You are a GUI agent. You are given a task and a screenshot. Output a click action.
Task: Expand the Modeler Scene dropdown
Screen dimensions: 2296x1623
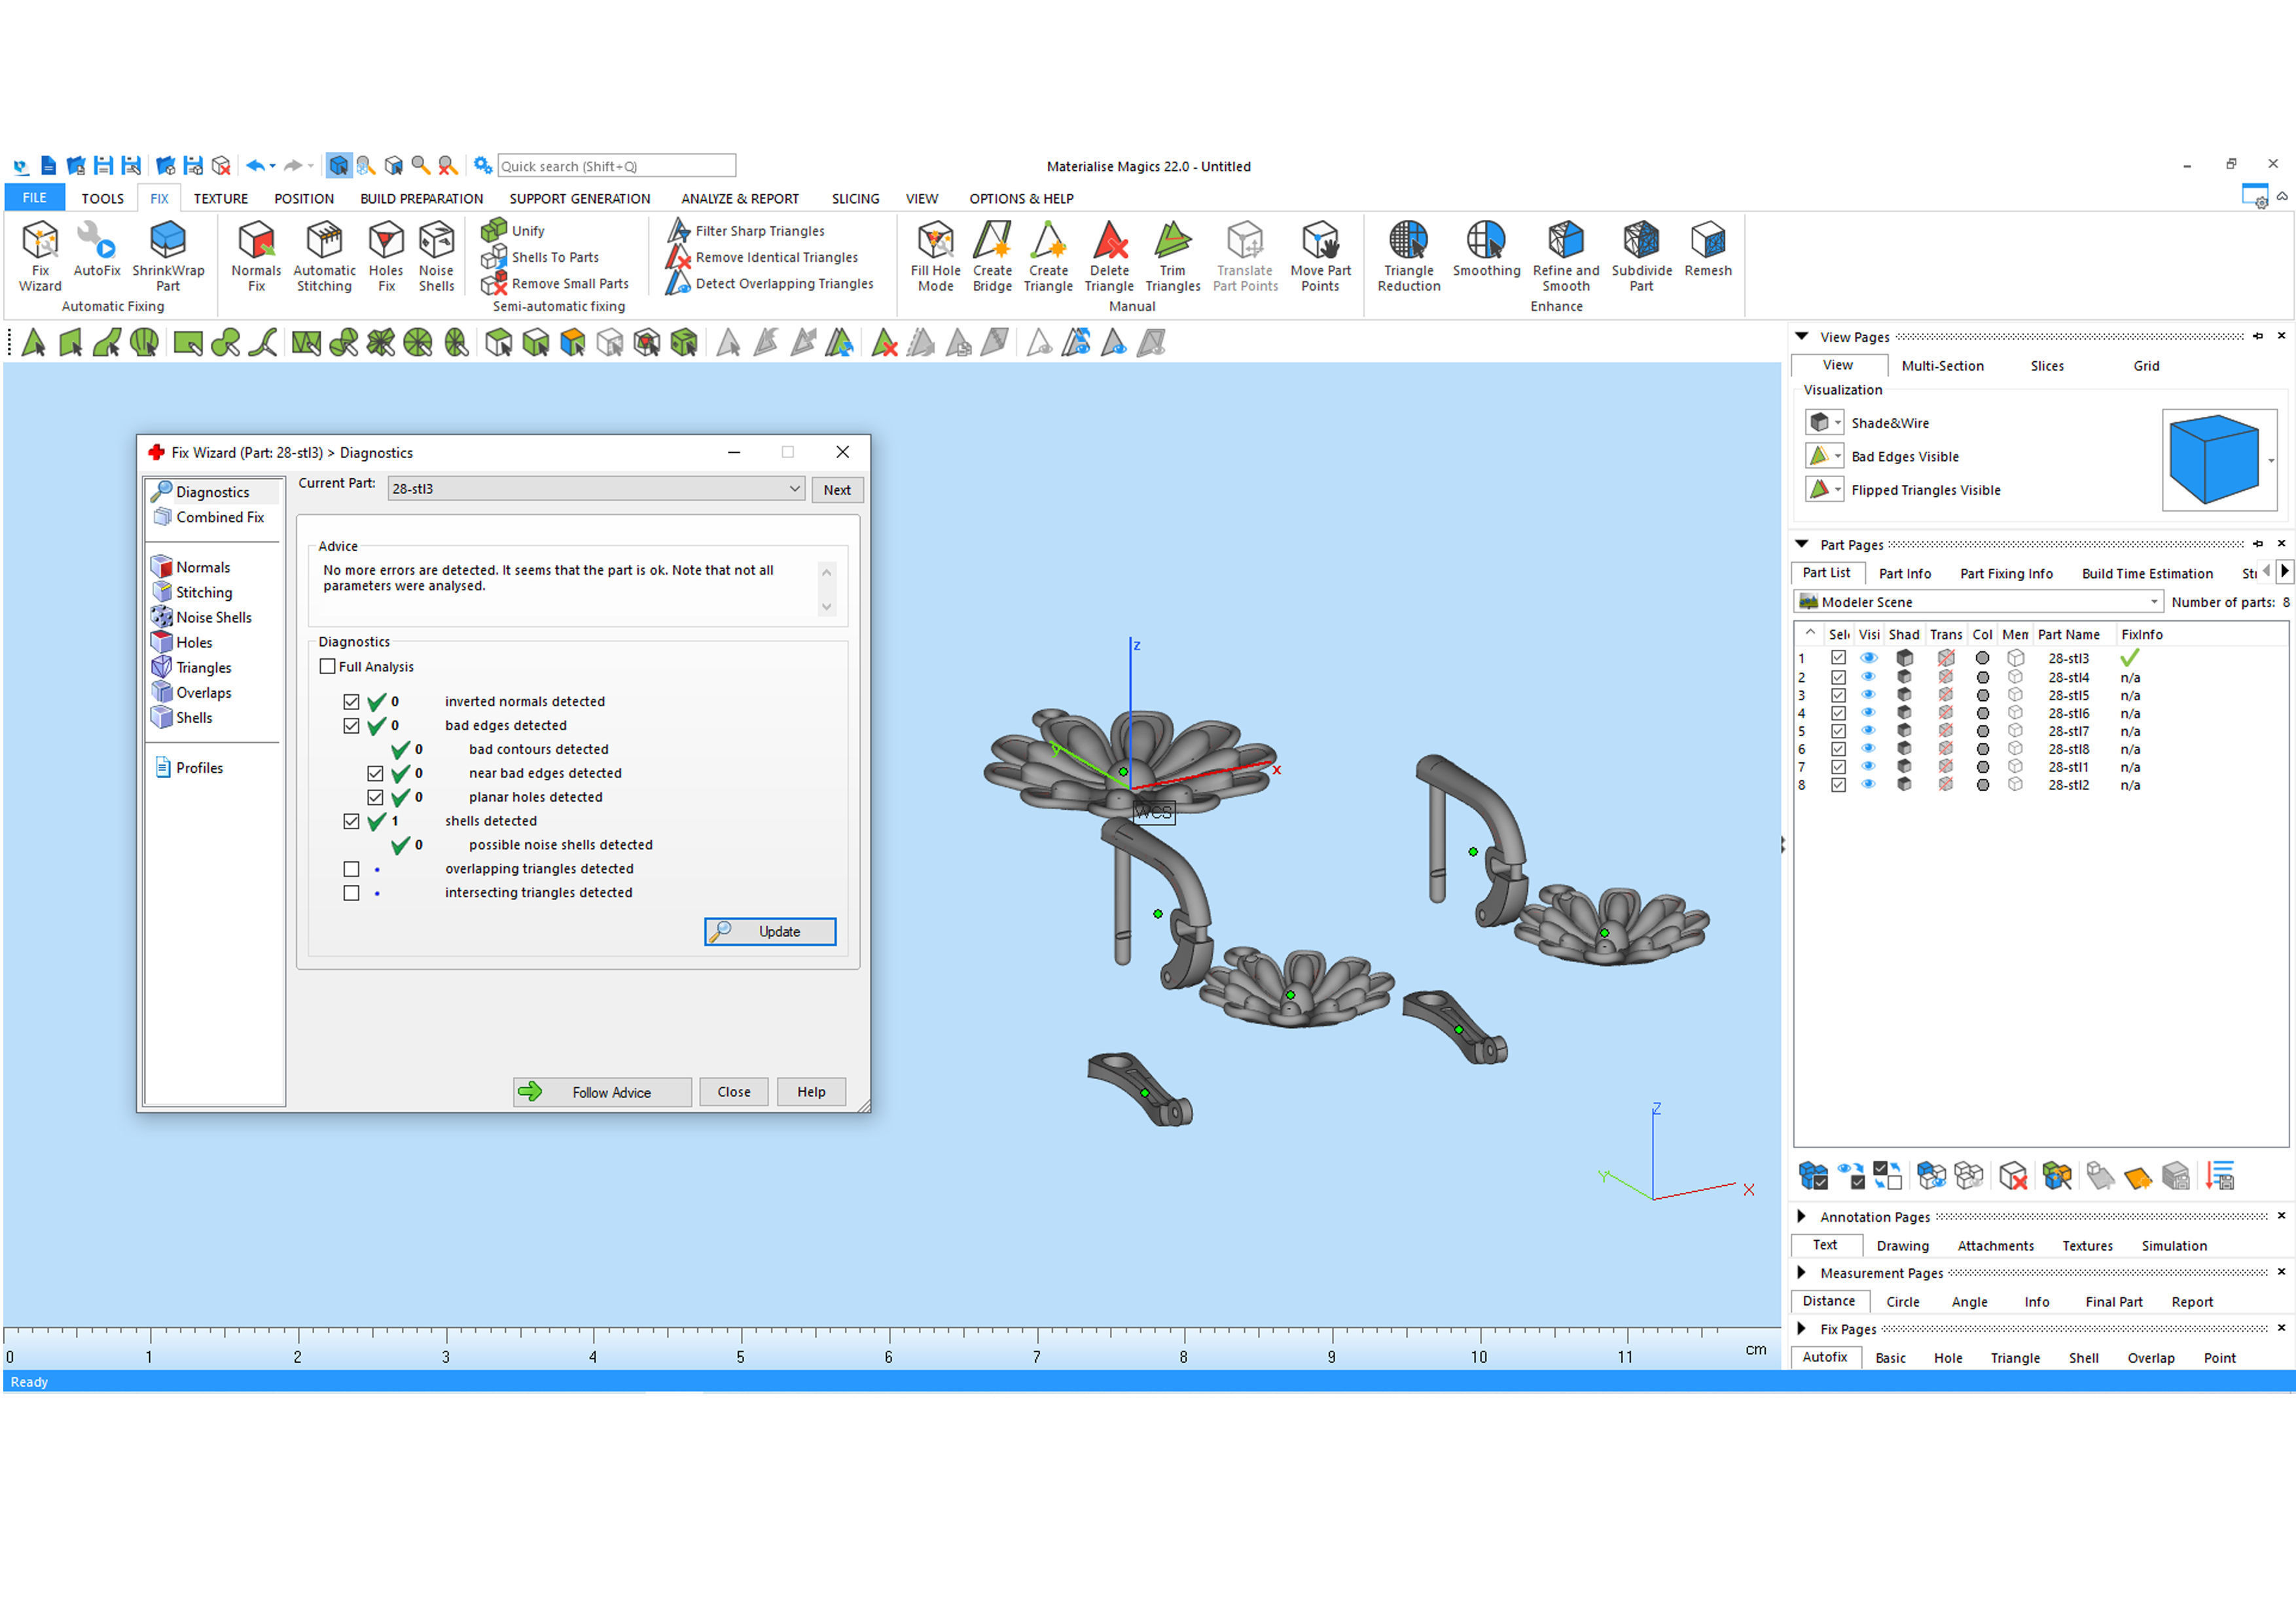pos(2153,602)
